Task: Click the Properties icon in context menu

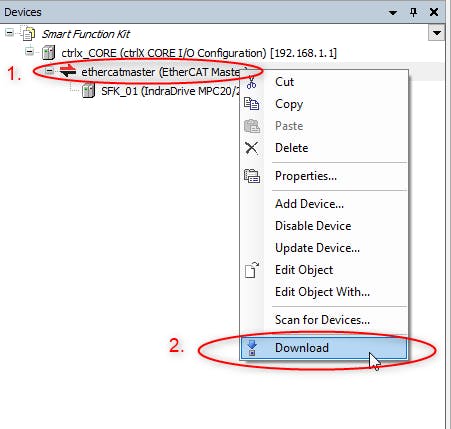Action: (252, 176)
